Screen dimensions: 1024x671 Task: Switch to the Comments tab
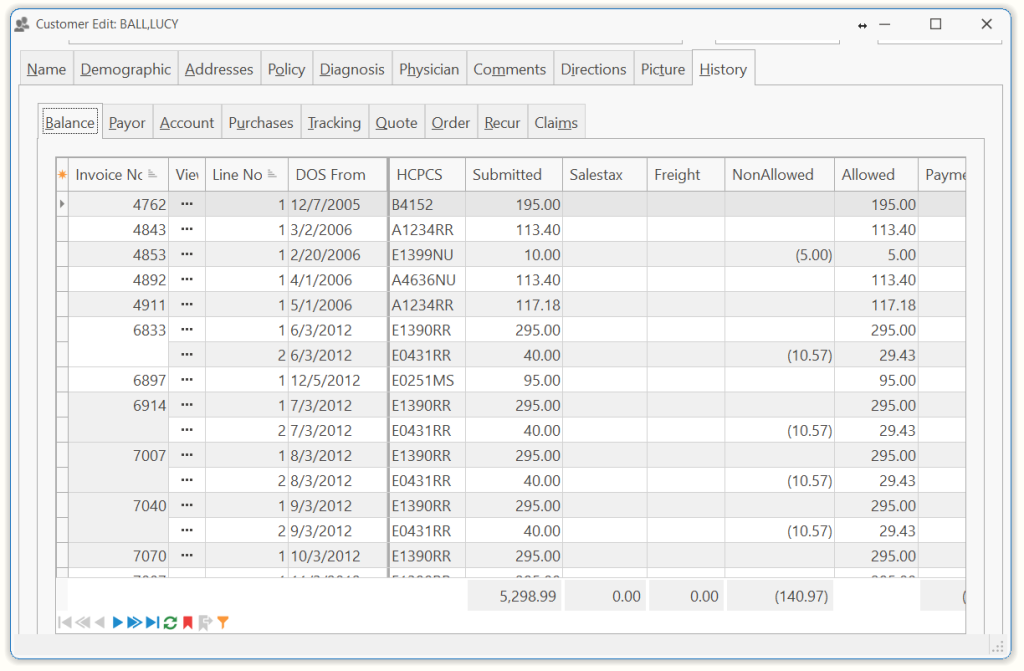tap(509, 69)
